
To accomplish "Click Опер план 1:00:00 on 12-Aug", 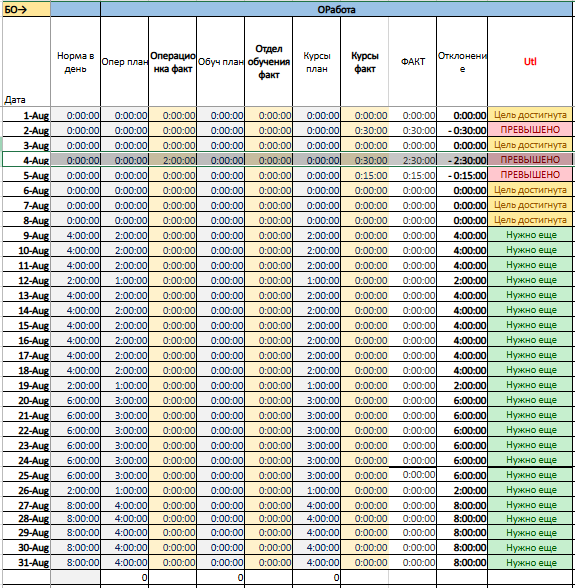I will [x=125, y=280].
